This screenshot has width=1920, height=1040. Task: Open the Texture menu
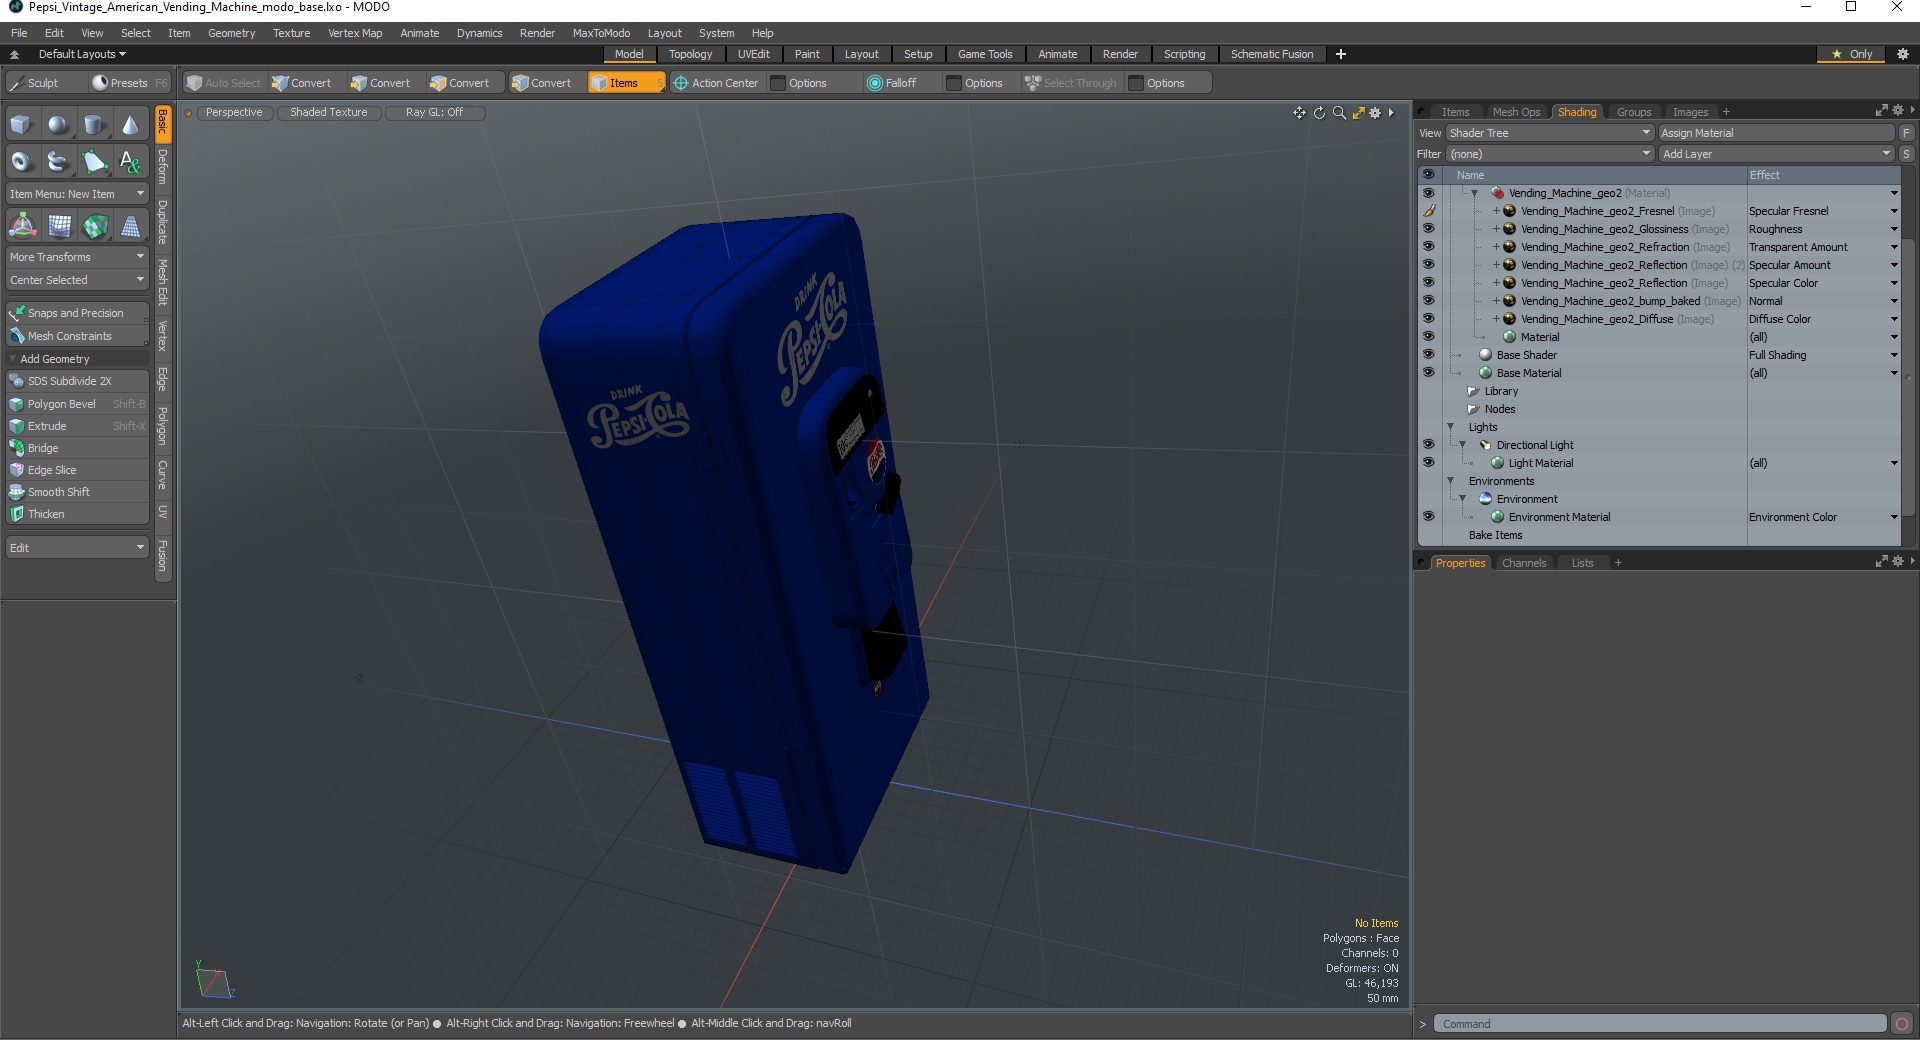[291, 33]
